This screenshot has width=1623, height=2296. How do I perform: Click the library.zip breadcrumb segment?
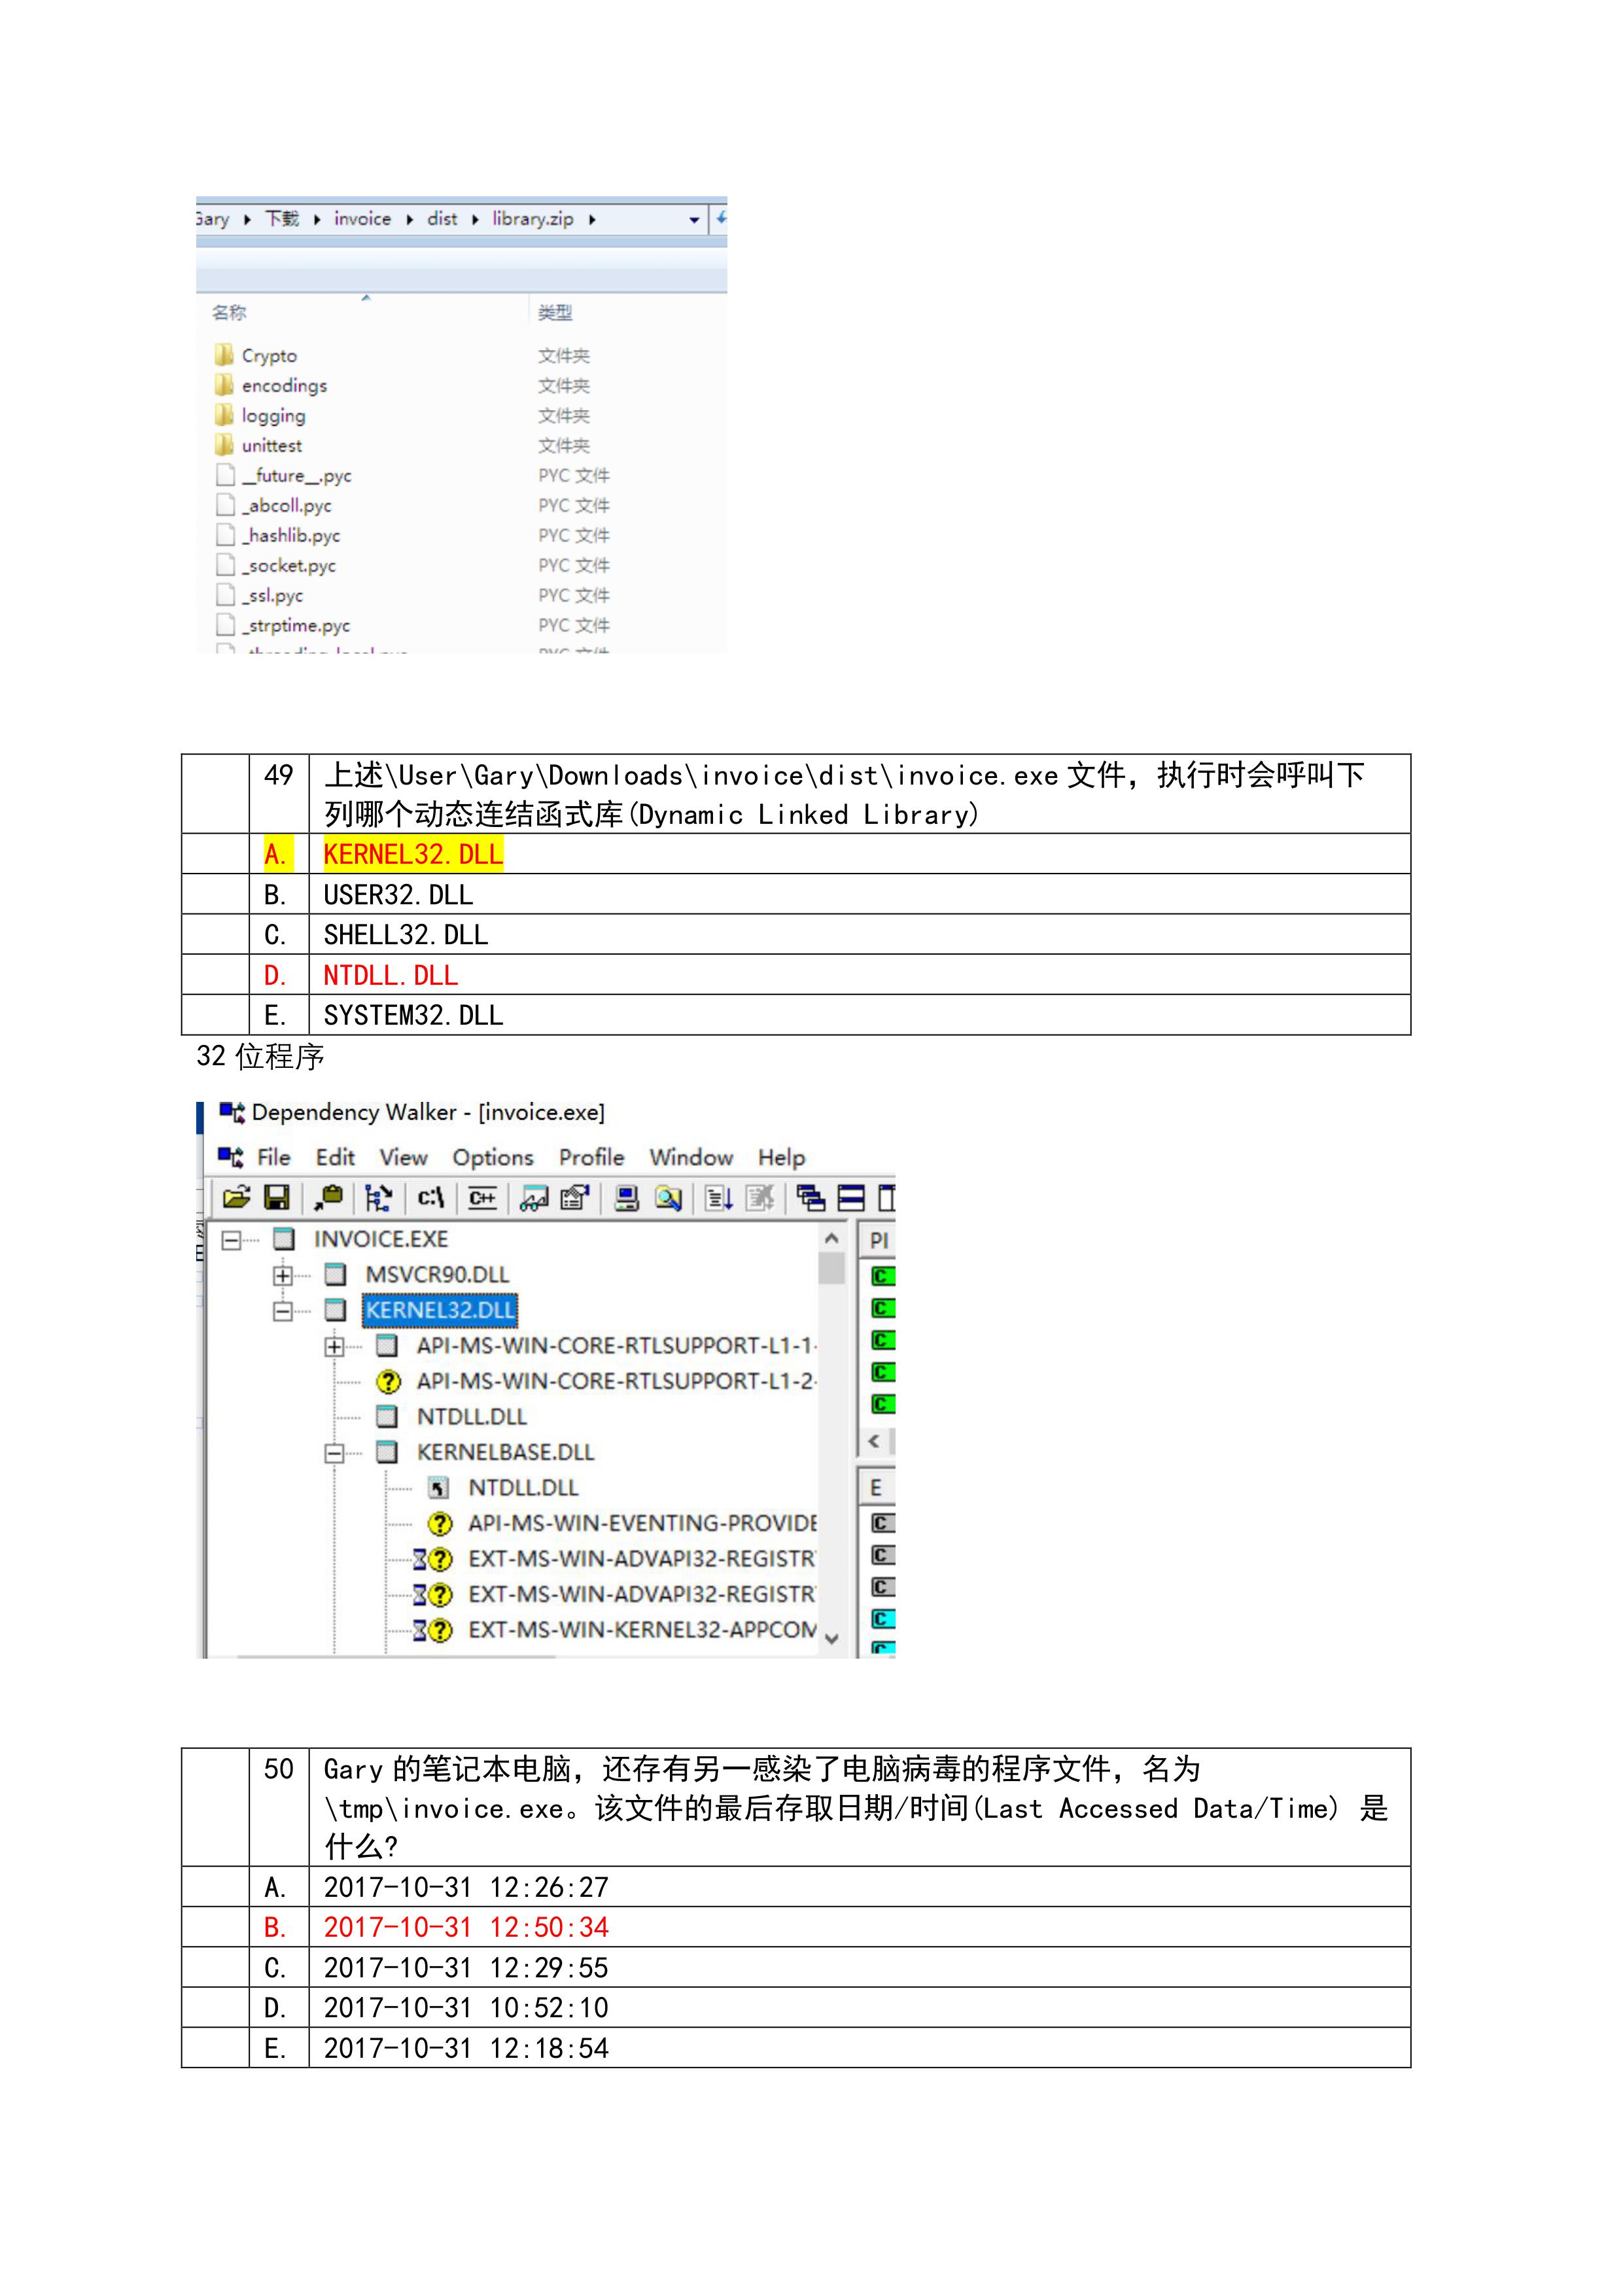(532, 219)
